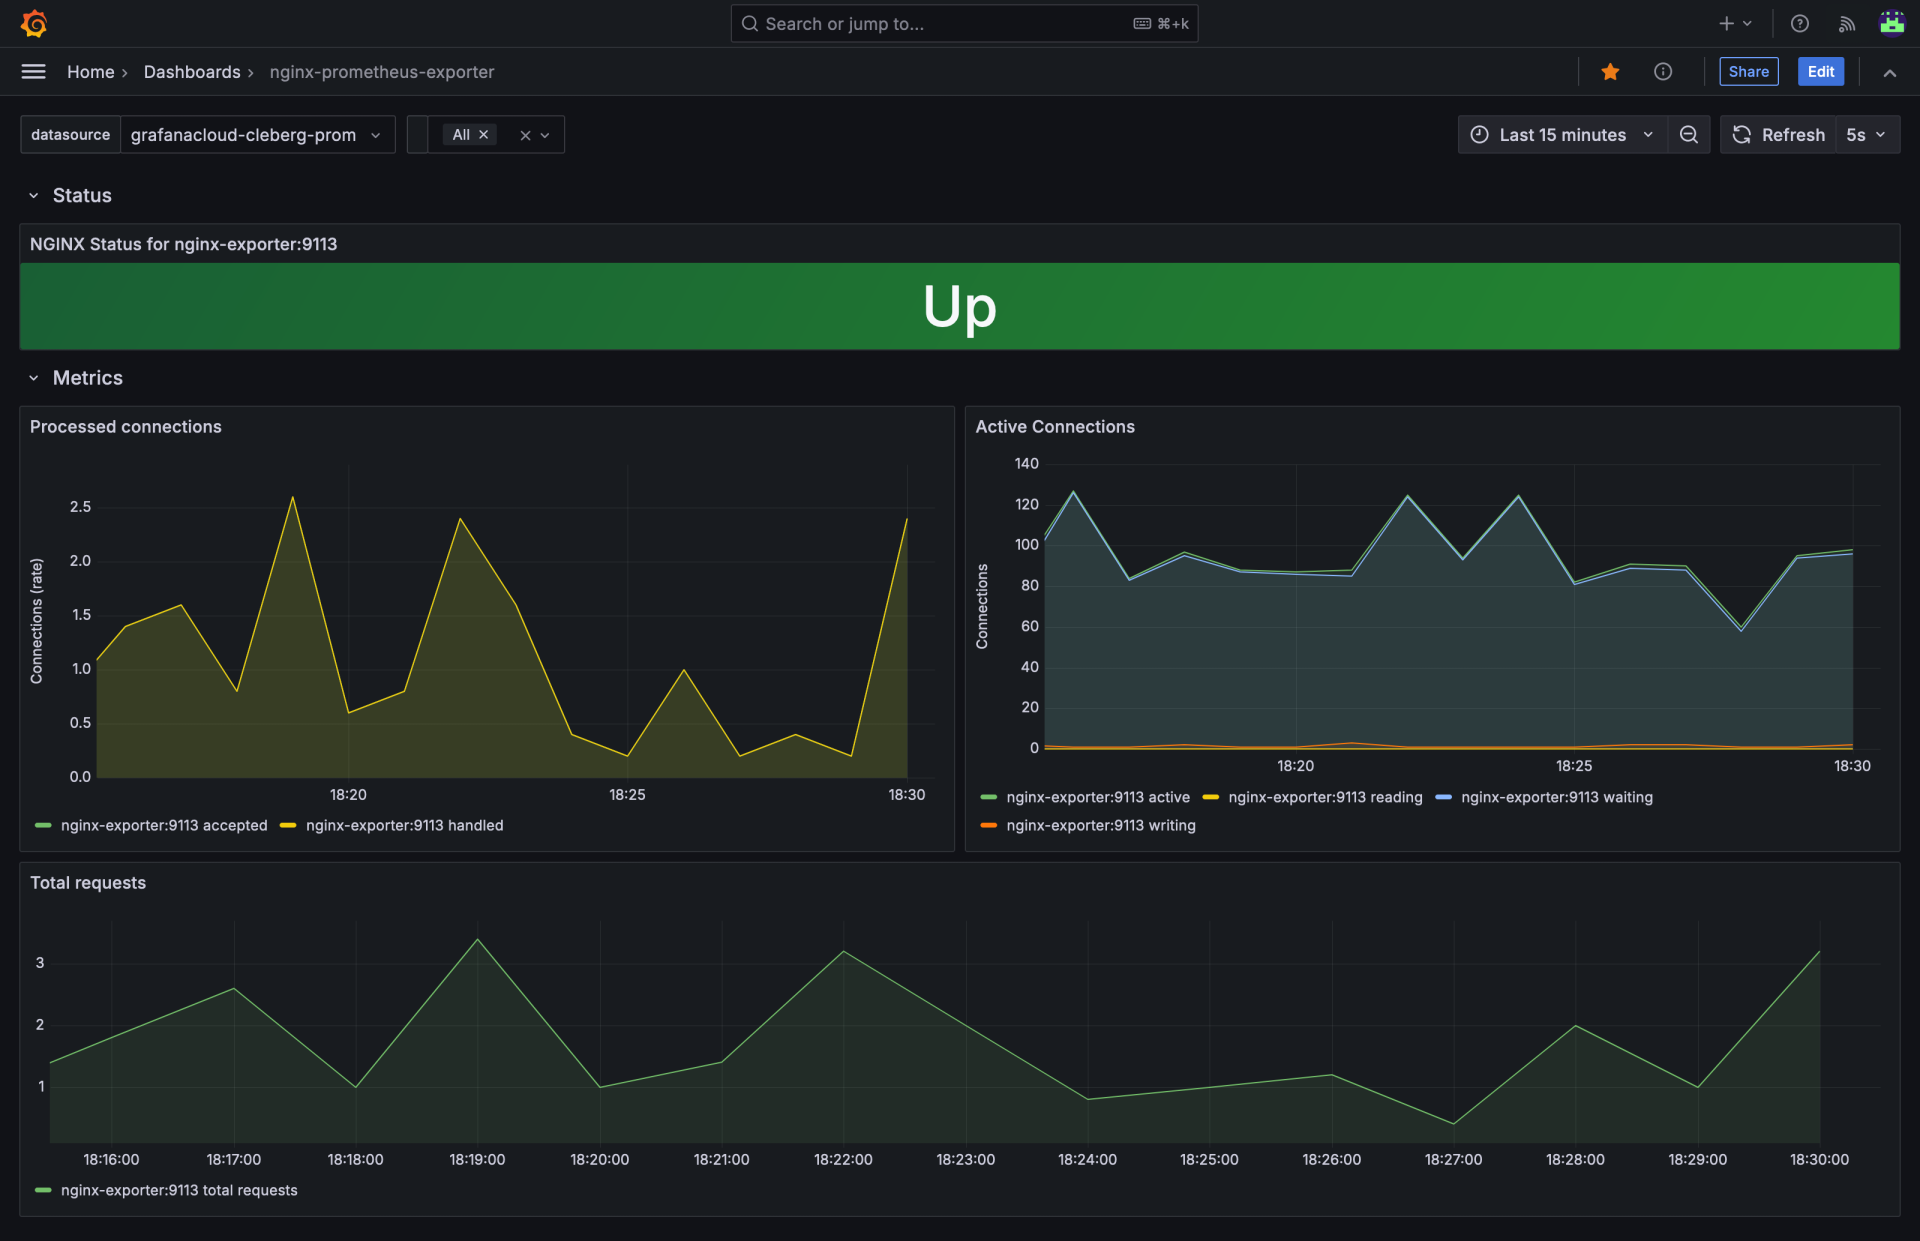The image size is (1920, 1241).
Task: Enter Edit mode for the dashboard
Action: (x=1820, y=71)
